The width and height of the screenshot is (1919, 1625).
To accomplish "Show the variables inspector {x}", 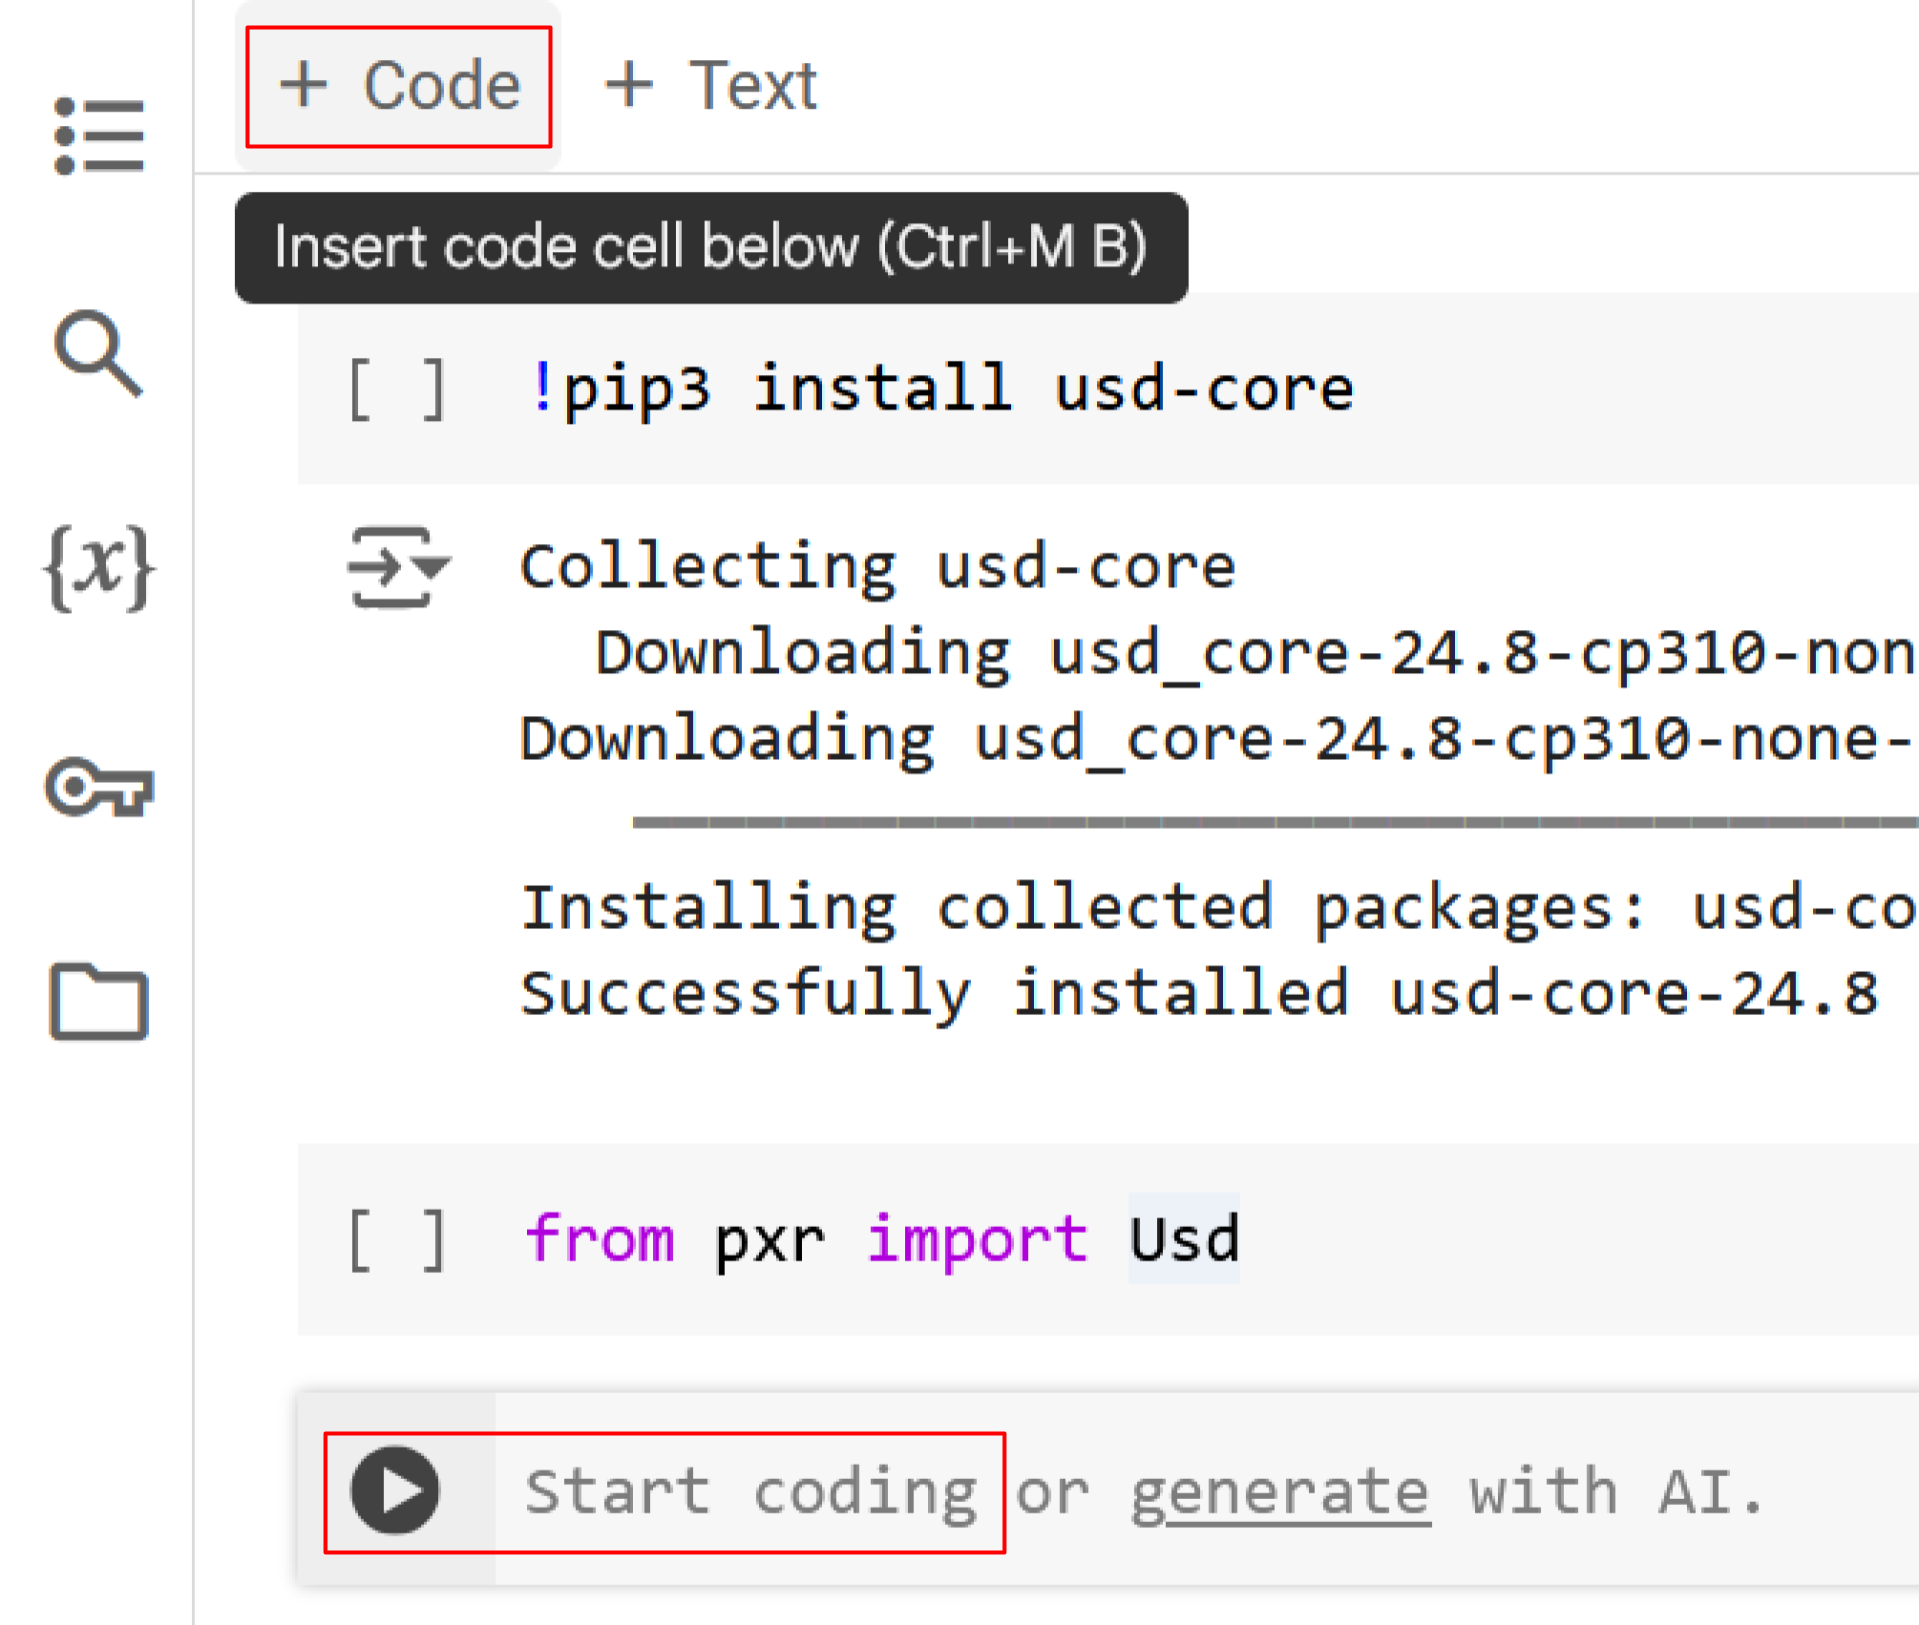I will click(99, 567).
